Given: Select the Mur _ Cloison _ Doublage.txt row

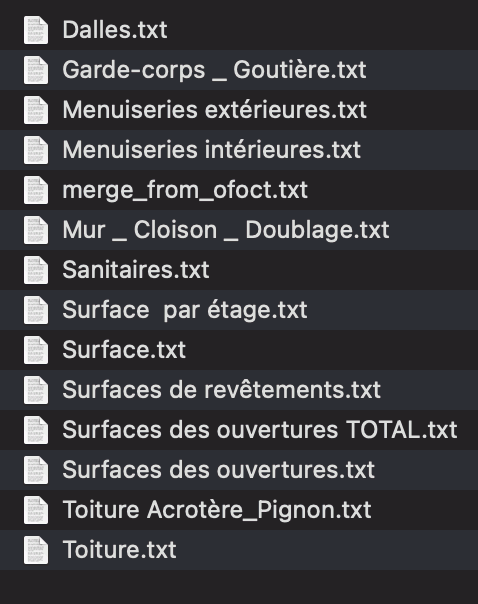Looking at the screenshot, I should [x=239, y=230].
